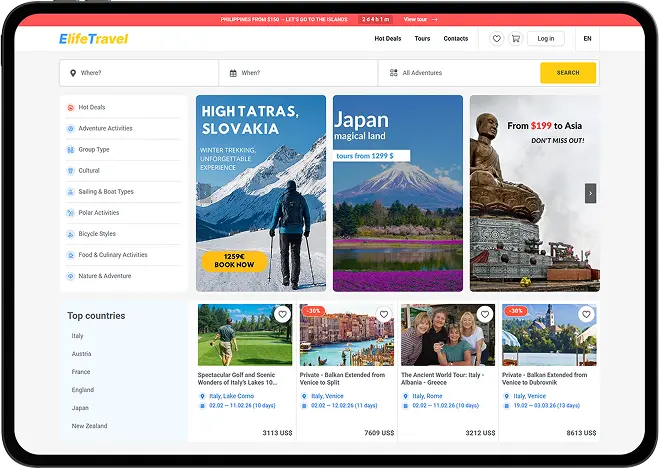Click the ElifeTravel logo
Image resolution: width=659 pixels, height=468 pixels.
point(93,39)
